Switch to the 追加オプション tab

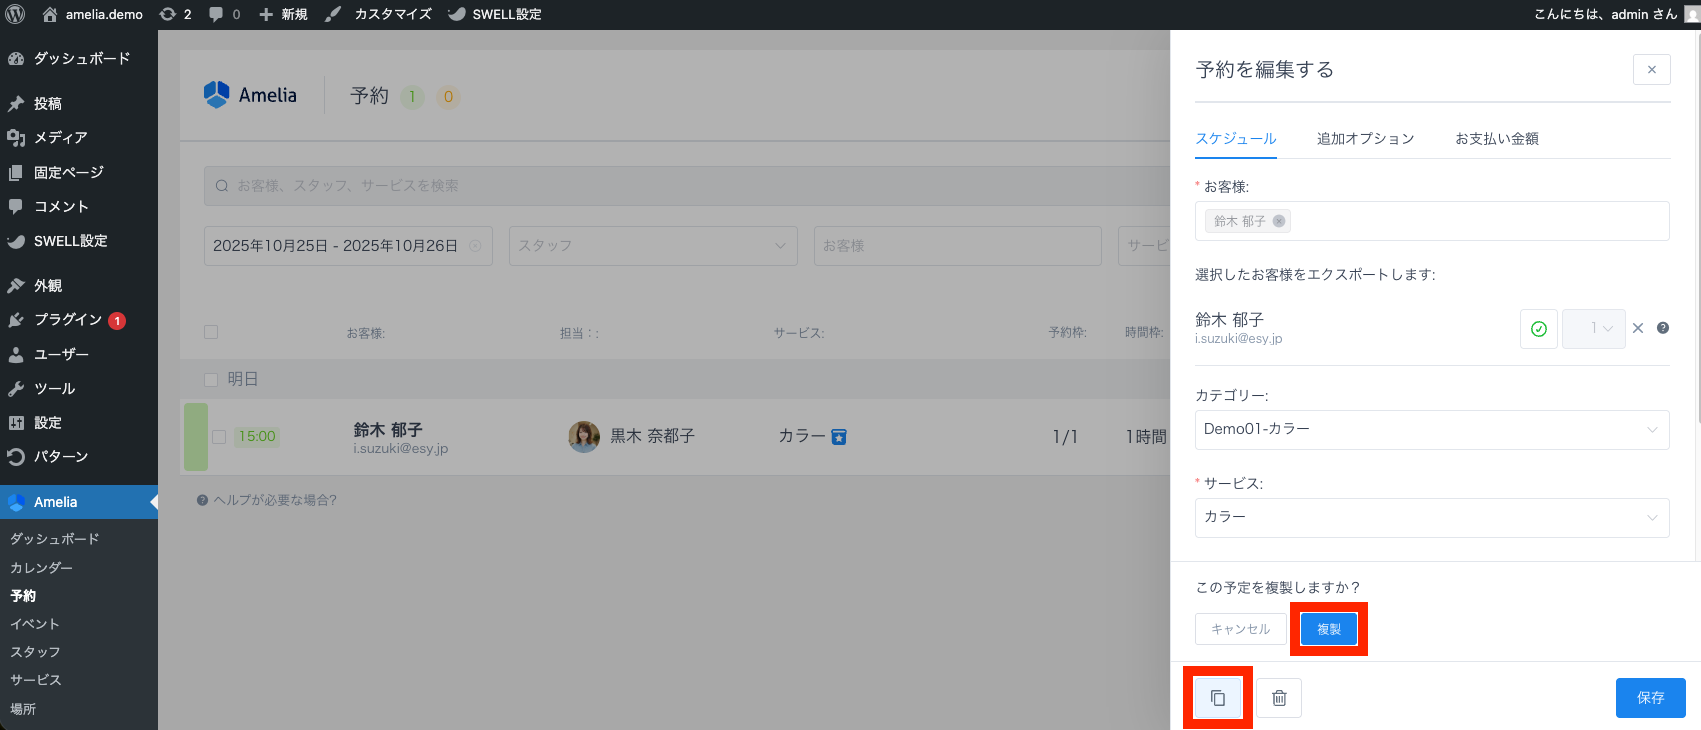[1365, 139]
